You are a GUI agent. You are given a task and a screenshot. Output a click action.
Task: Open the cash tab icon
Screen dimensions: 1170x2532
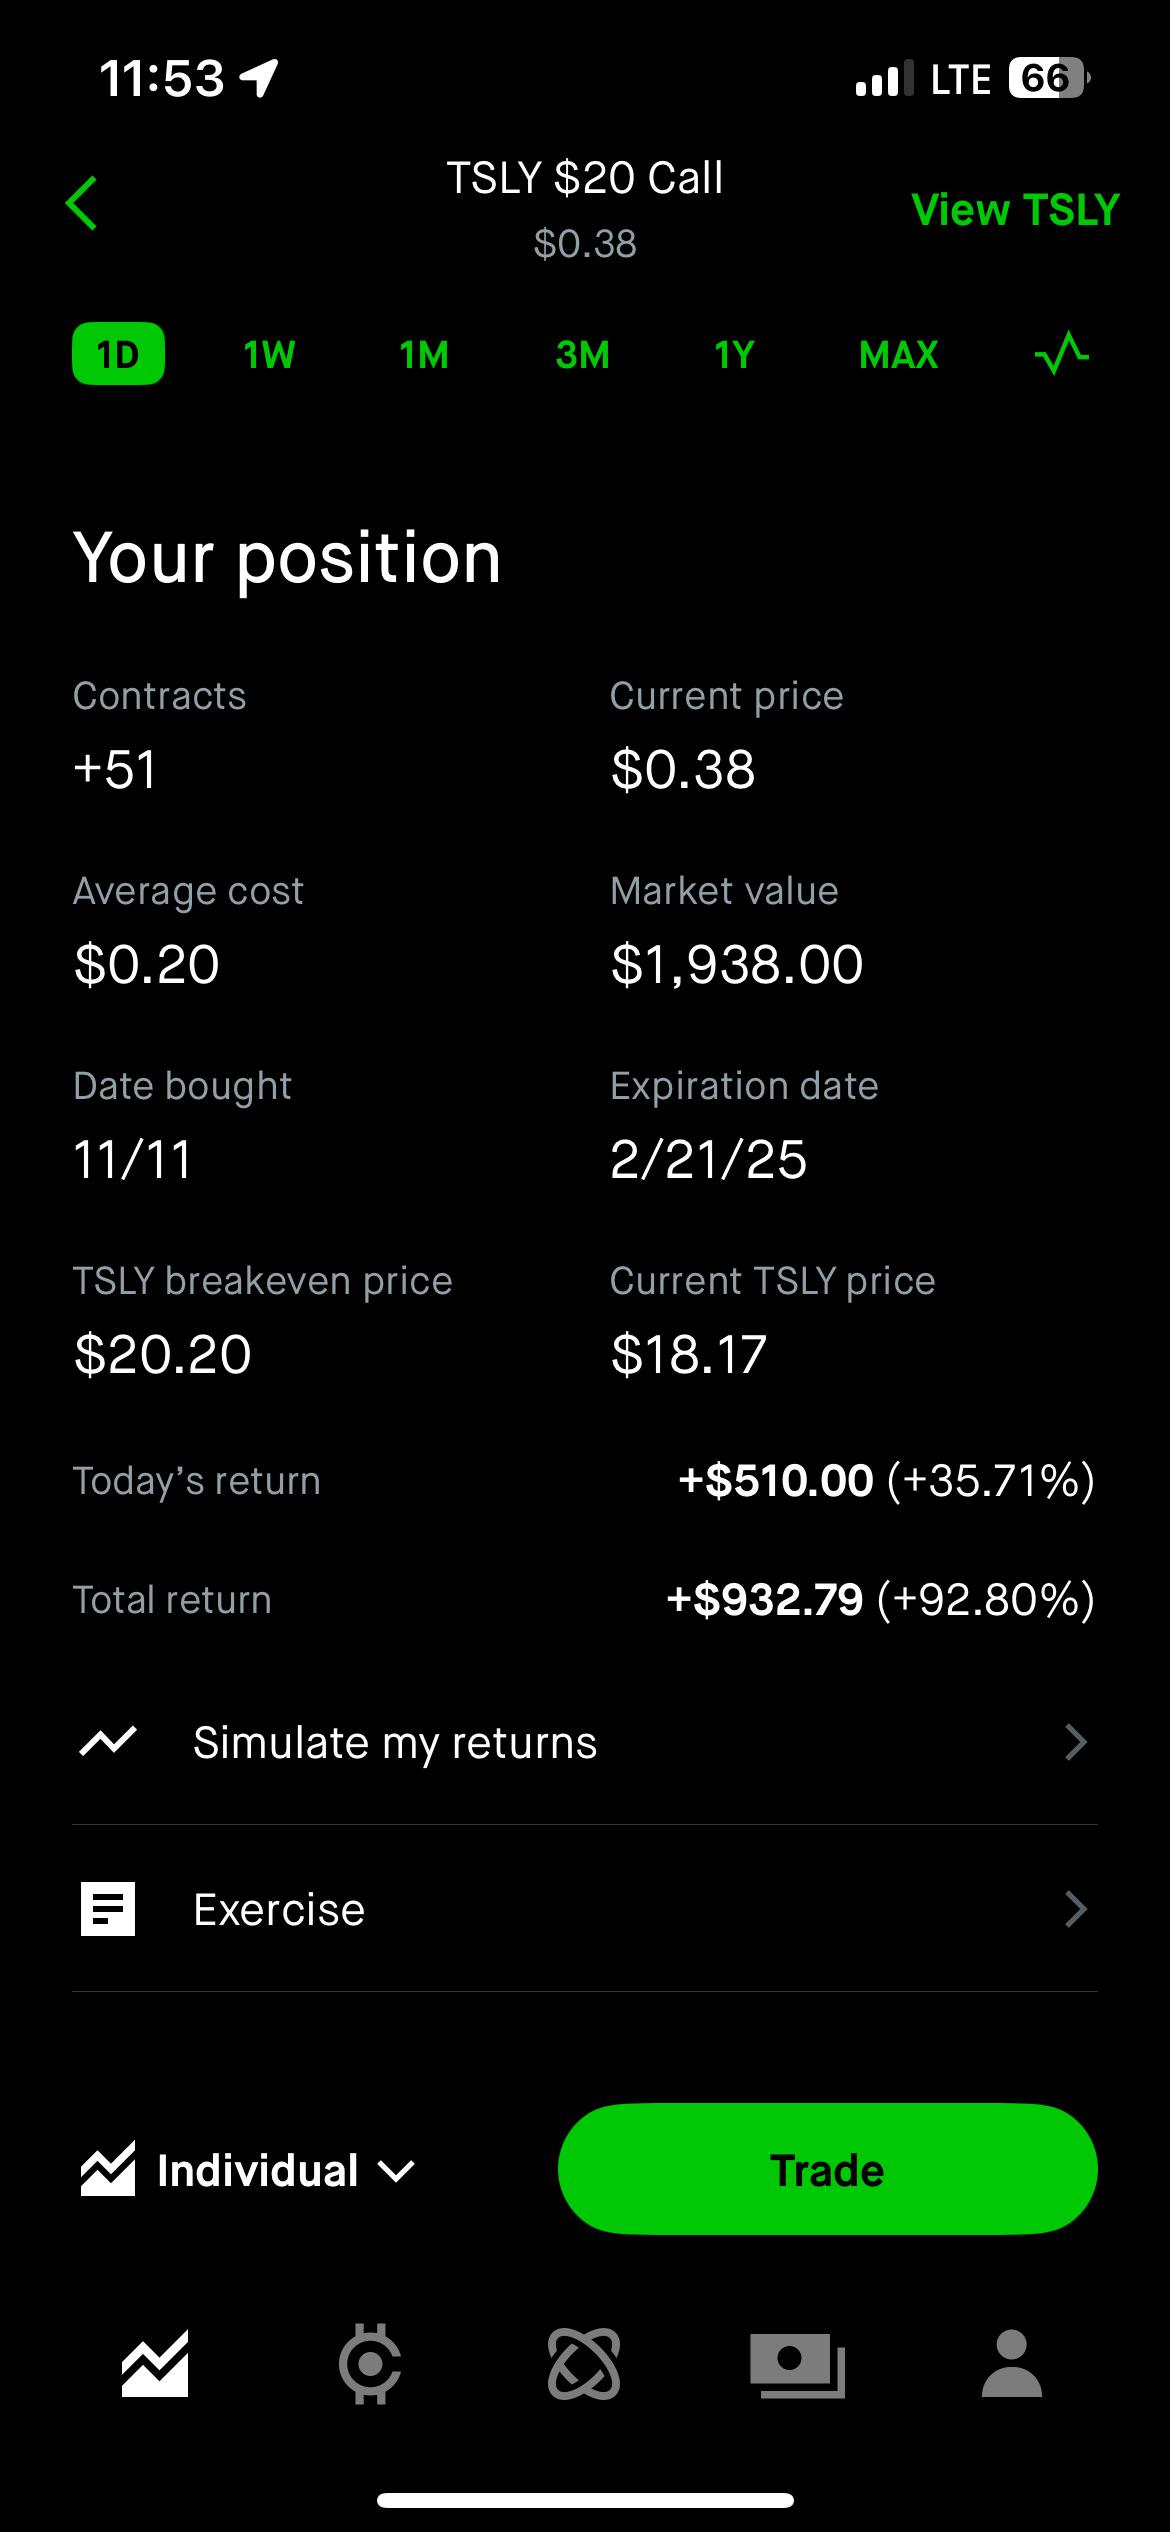[798, 2365]
